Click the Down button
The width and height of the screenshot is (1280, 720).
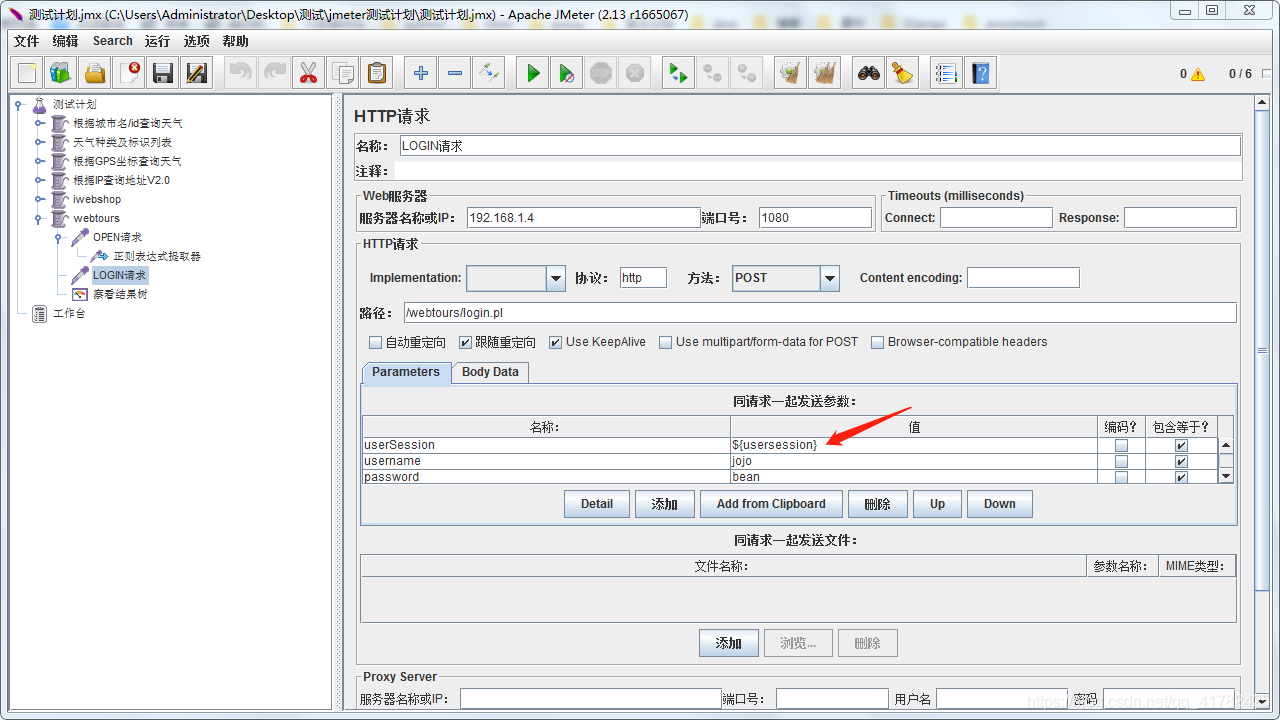pyautogui.click(x=999, y=504)
